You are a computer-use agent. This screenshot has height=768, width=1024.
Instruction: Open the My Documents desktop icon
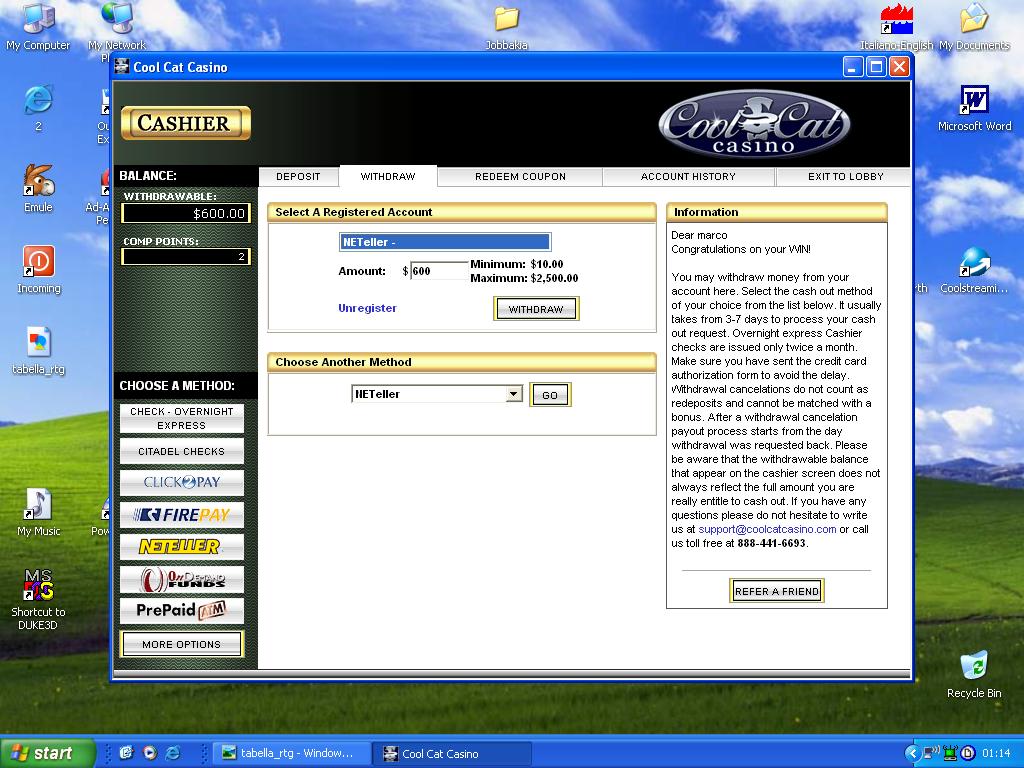click(974, 26)
